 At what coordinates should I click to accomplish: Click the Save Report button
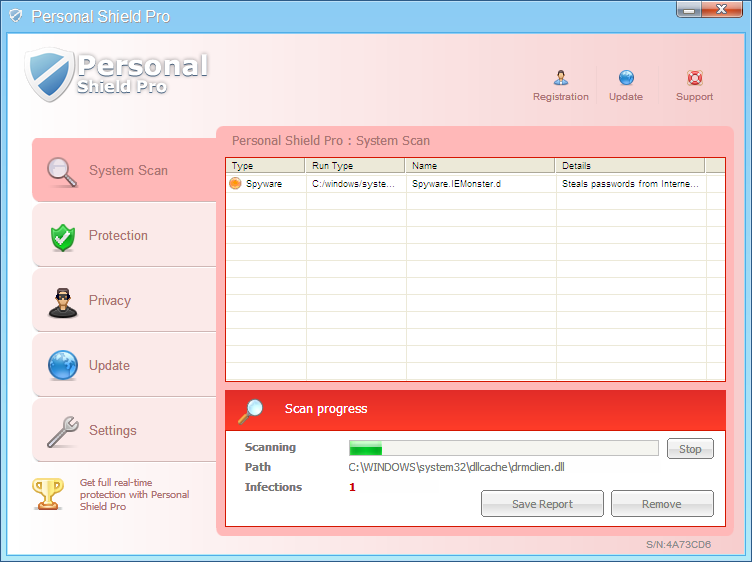coord(542,503)
